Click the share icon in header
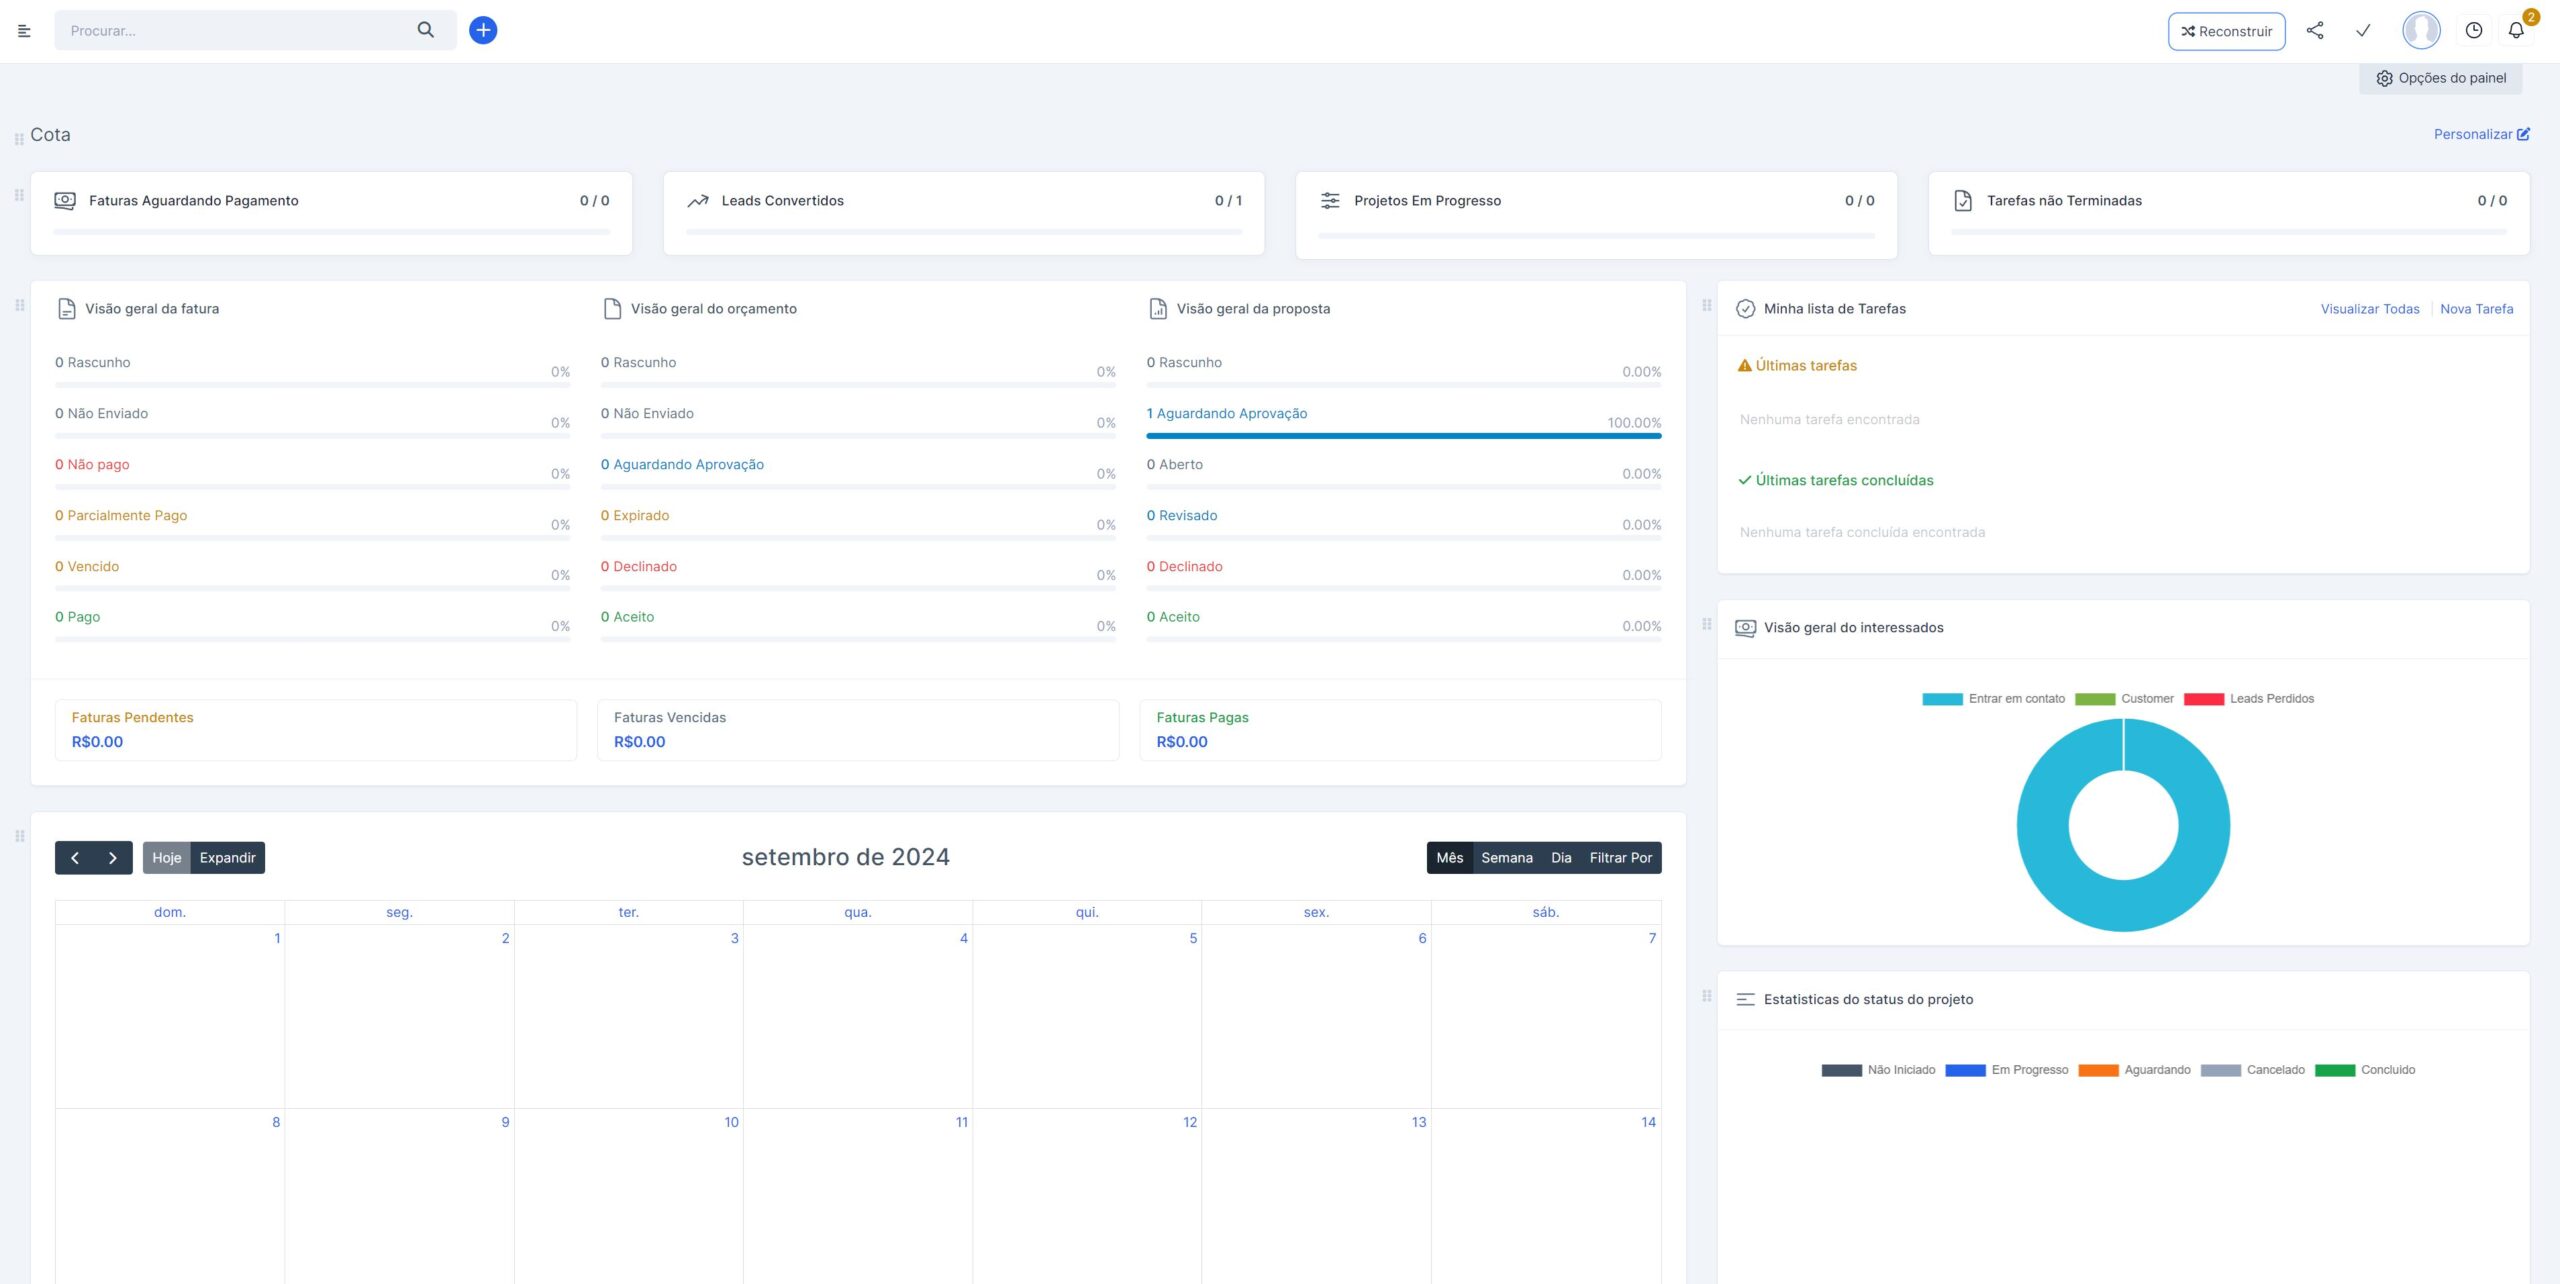Screen dimensions: 2560x1284 pos(2314,31)
